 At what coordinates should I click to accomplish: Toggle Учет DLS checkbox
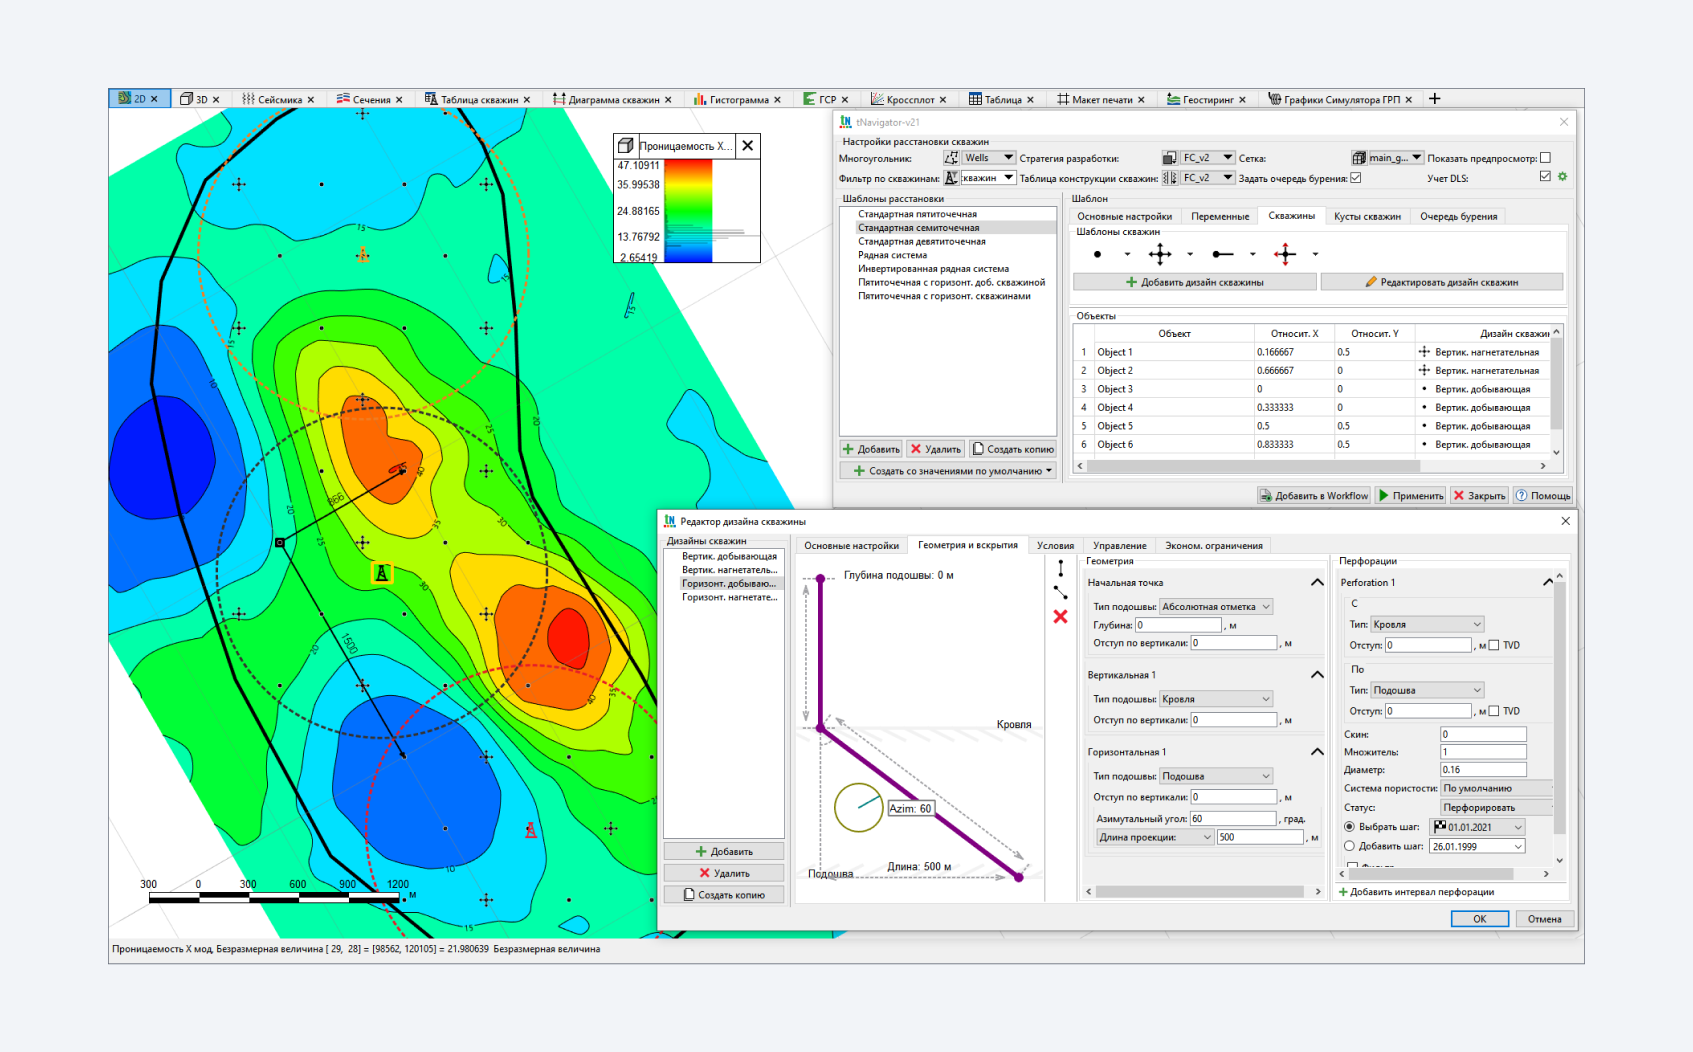tap(1545, 177)
